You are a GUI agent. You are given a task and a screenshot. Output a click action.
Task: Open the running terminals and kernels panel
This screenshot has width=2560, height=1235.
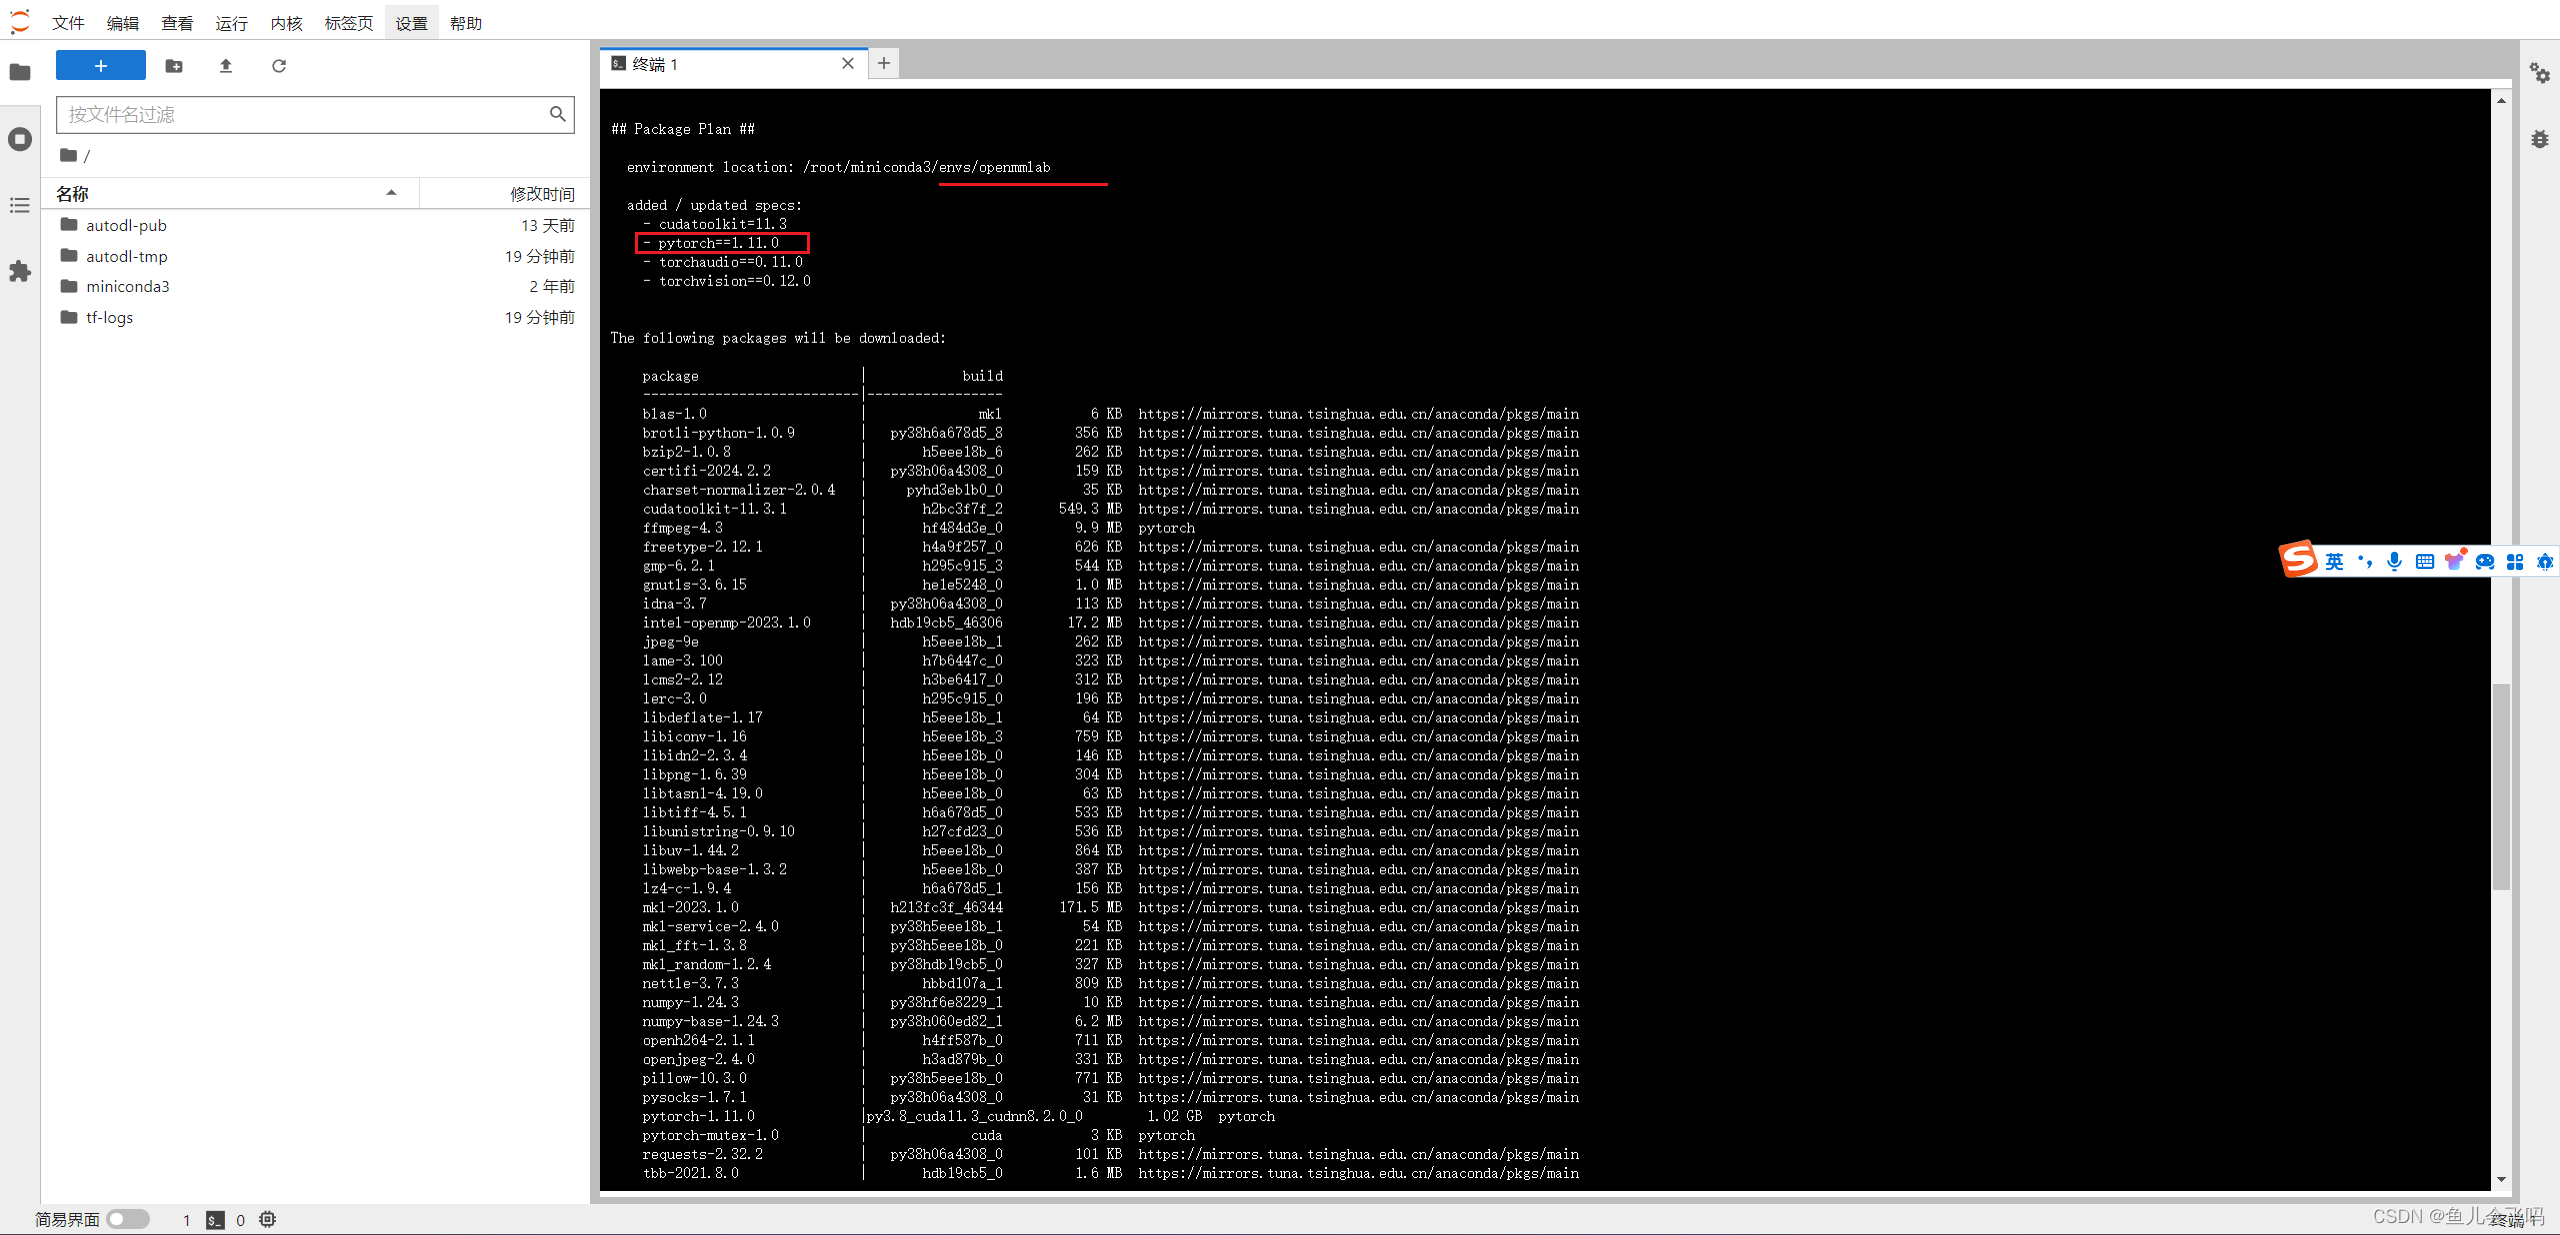coord(20,139)
